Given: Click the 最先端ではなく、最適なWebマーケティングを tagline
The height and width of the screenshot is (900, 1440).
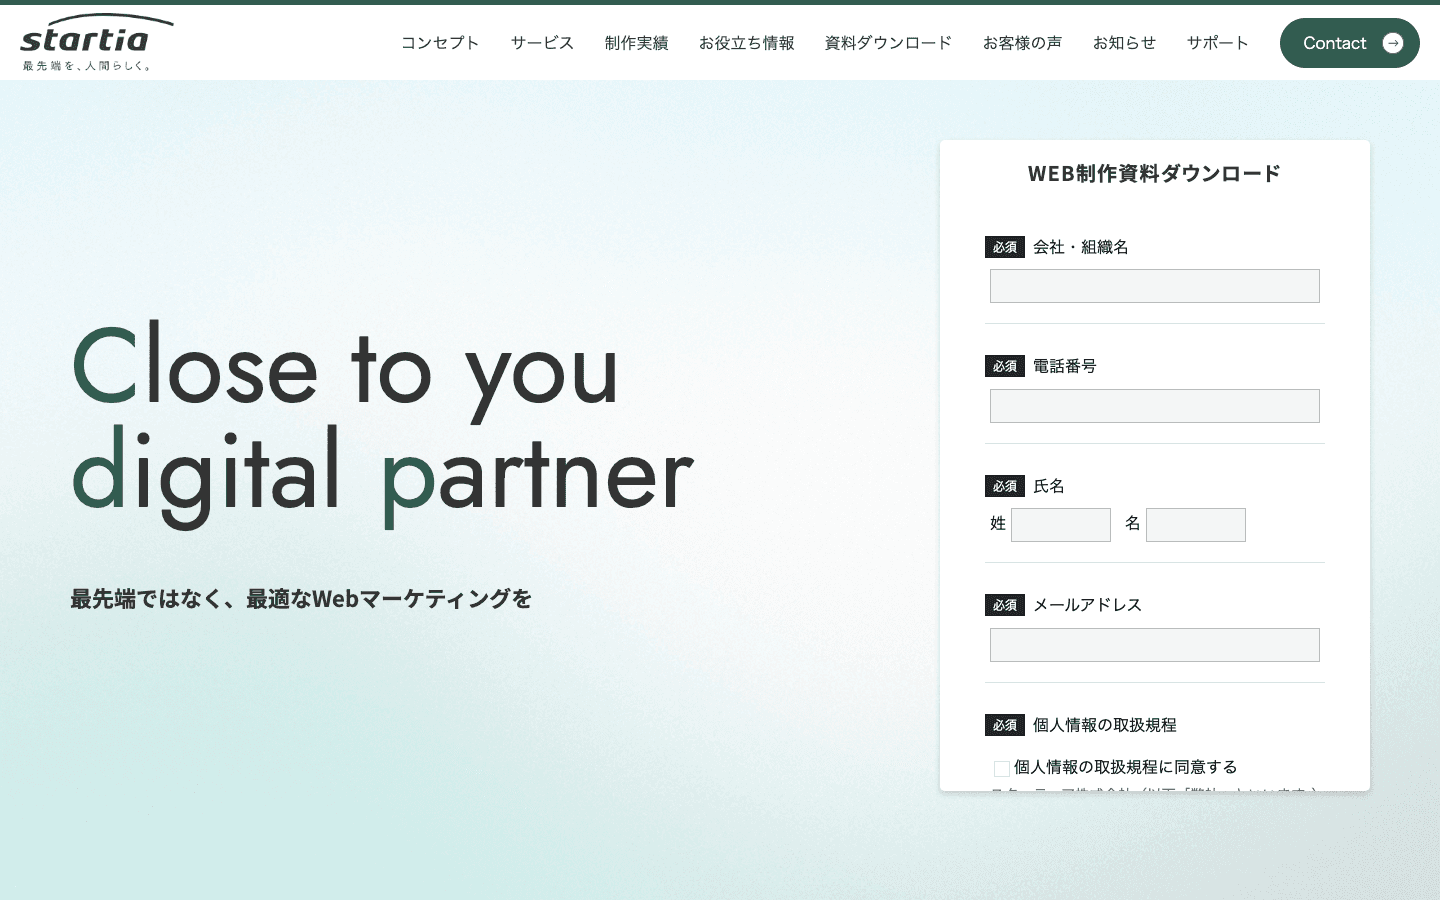Looking at the screenshot, I should [x=301, y=599].
